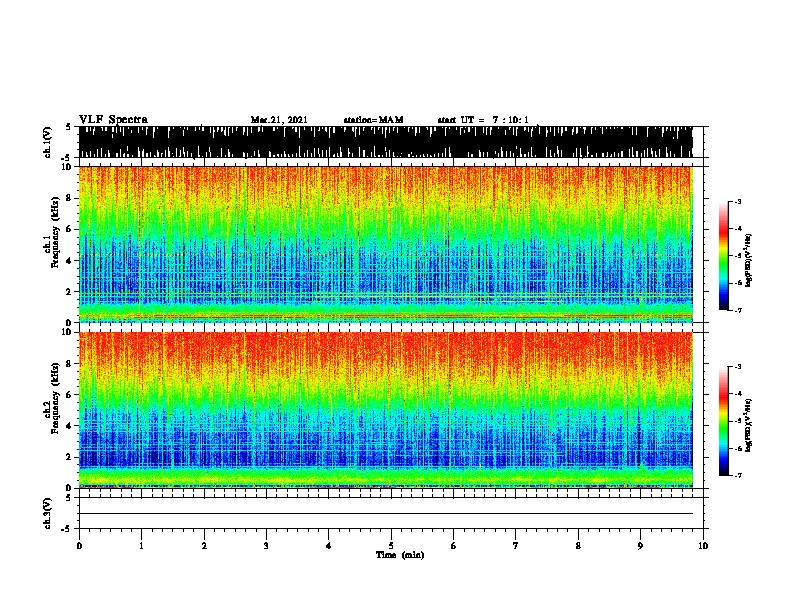Click the "3" time axis tick label
Viewport: 792px width, 612px height.
[x=266, y=546]
